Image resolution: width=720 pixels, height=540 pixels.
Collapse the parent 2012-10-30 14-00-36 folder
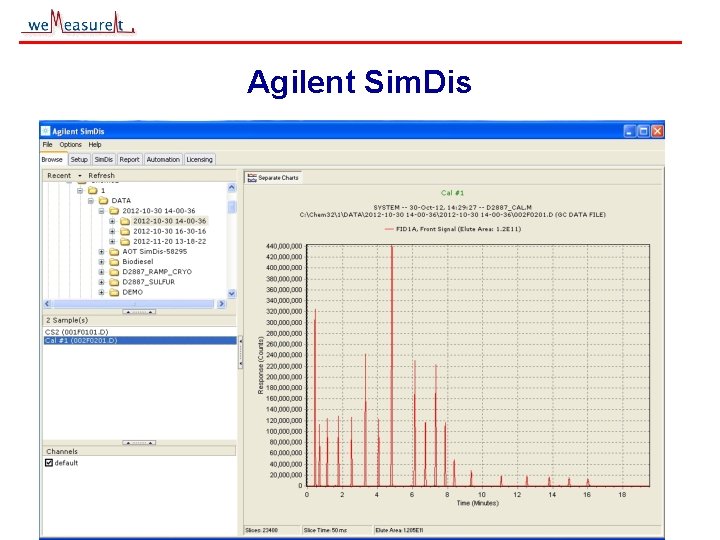pos(101,211)
